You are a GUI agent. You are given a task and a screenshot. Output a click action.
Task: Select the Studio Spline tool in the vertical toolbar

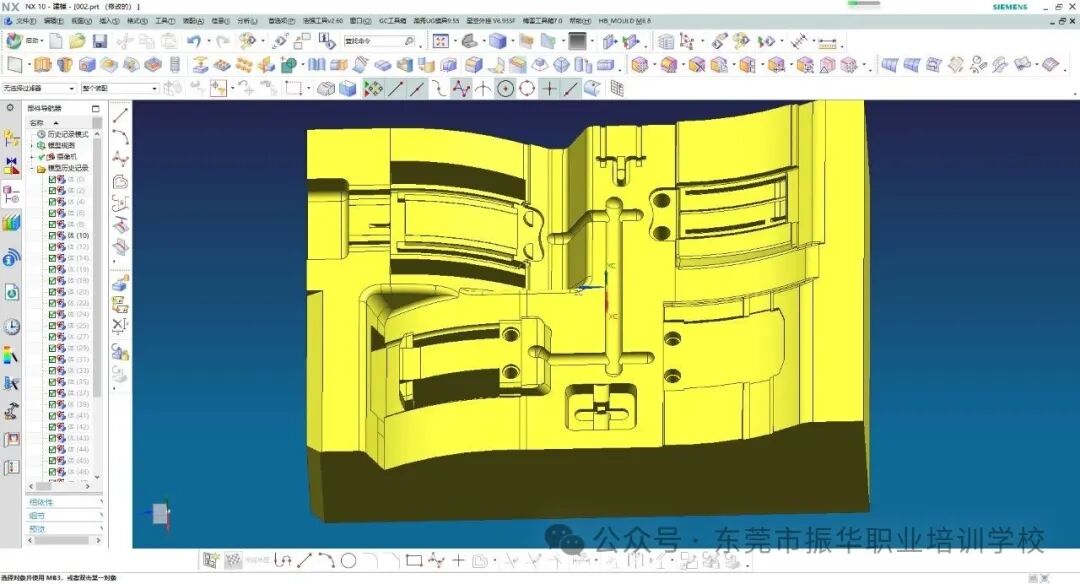pos(121,159)
